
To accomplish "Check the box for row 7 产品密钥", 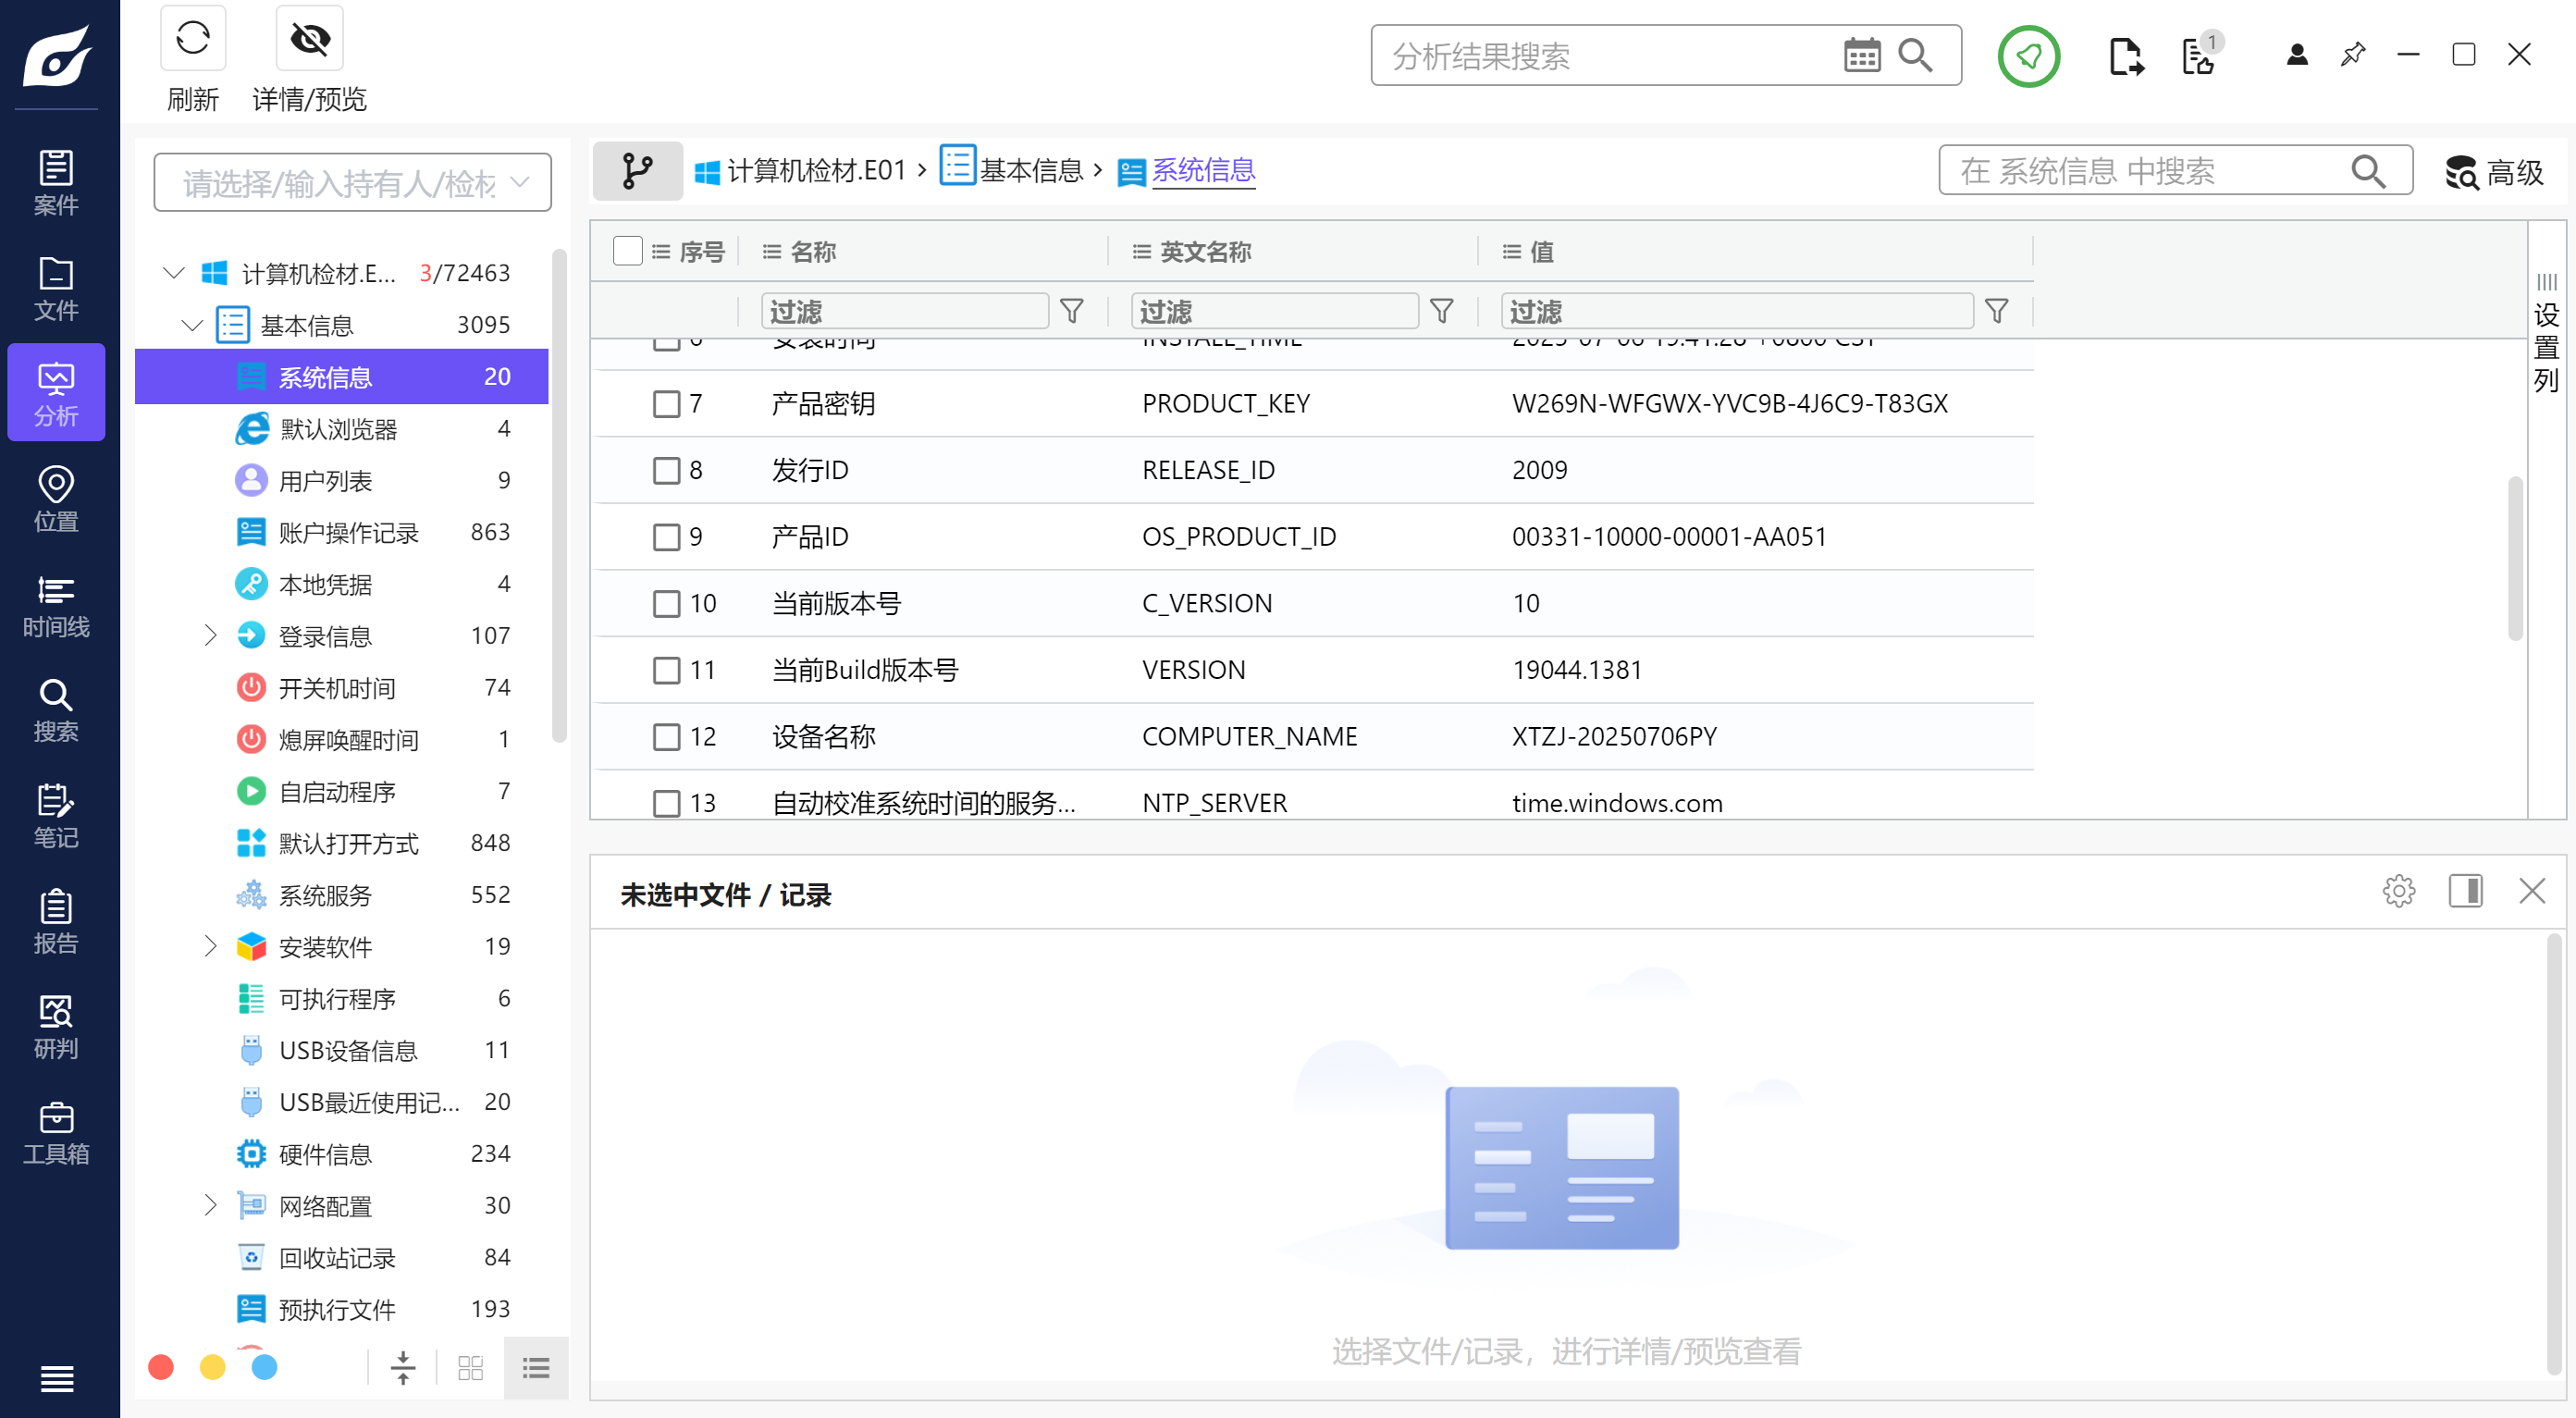I will pos(666,404).
